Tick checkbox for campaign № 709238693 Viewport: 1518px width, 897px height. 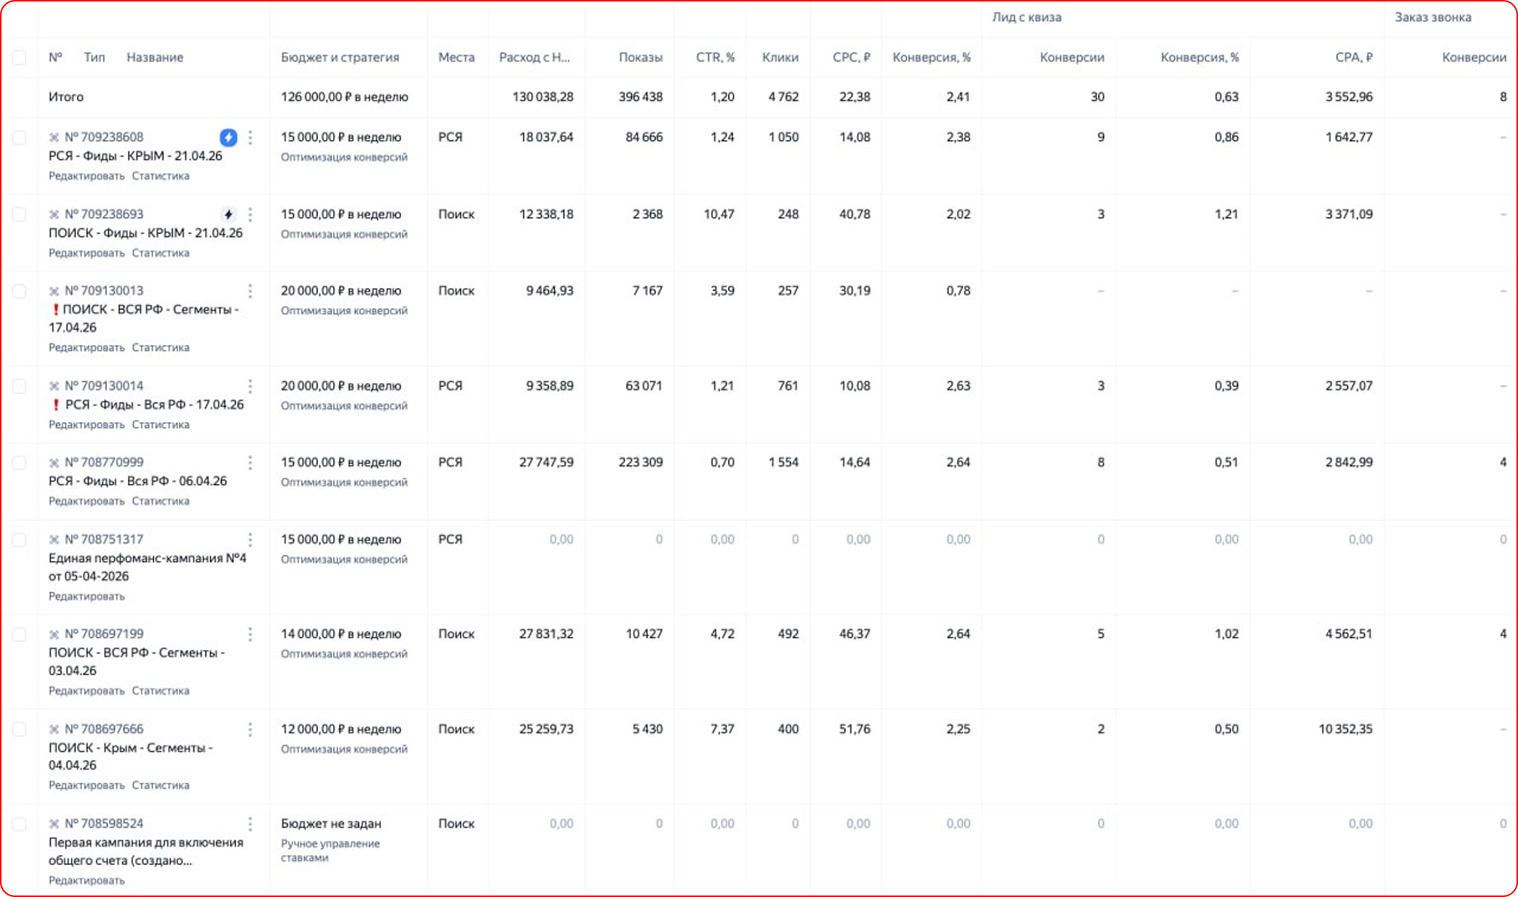[19, 214]
